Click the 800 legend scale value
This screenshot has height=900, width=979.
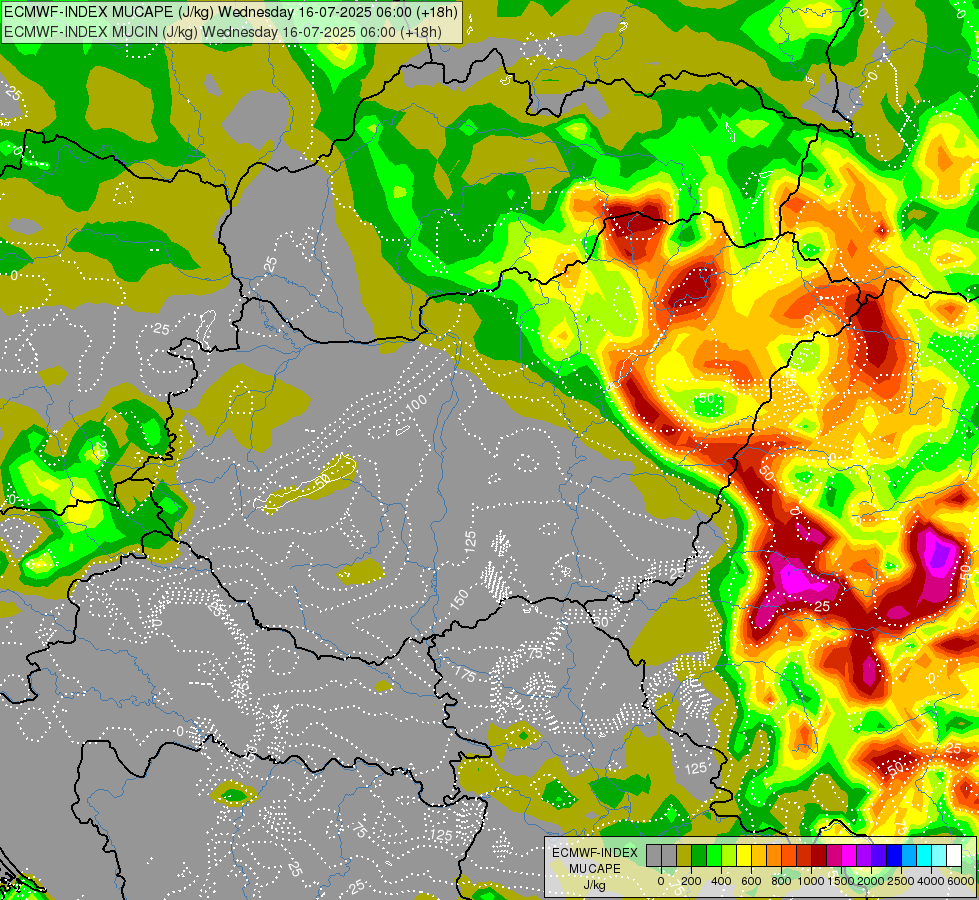781,881
